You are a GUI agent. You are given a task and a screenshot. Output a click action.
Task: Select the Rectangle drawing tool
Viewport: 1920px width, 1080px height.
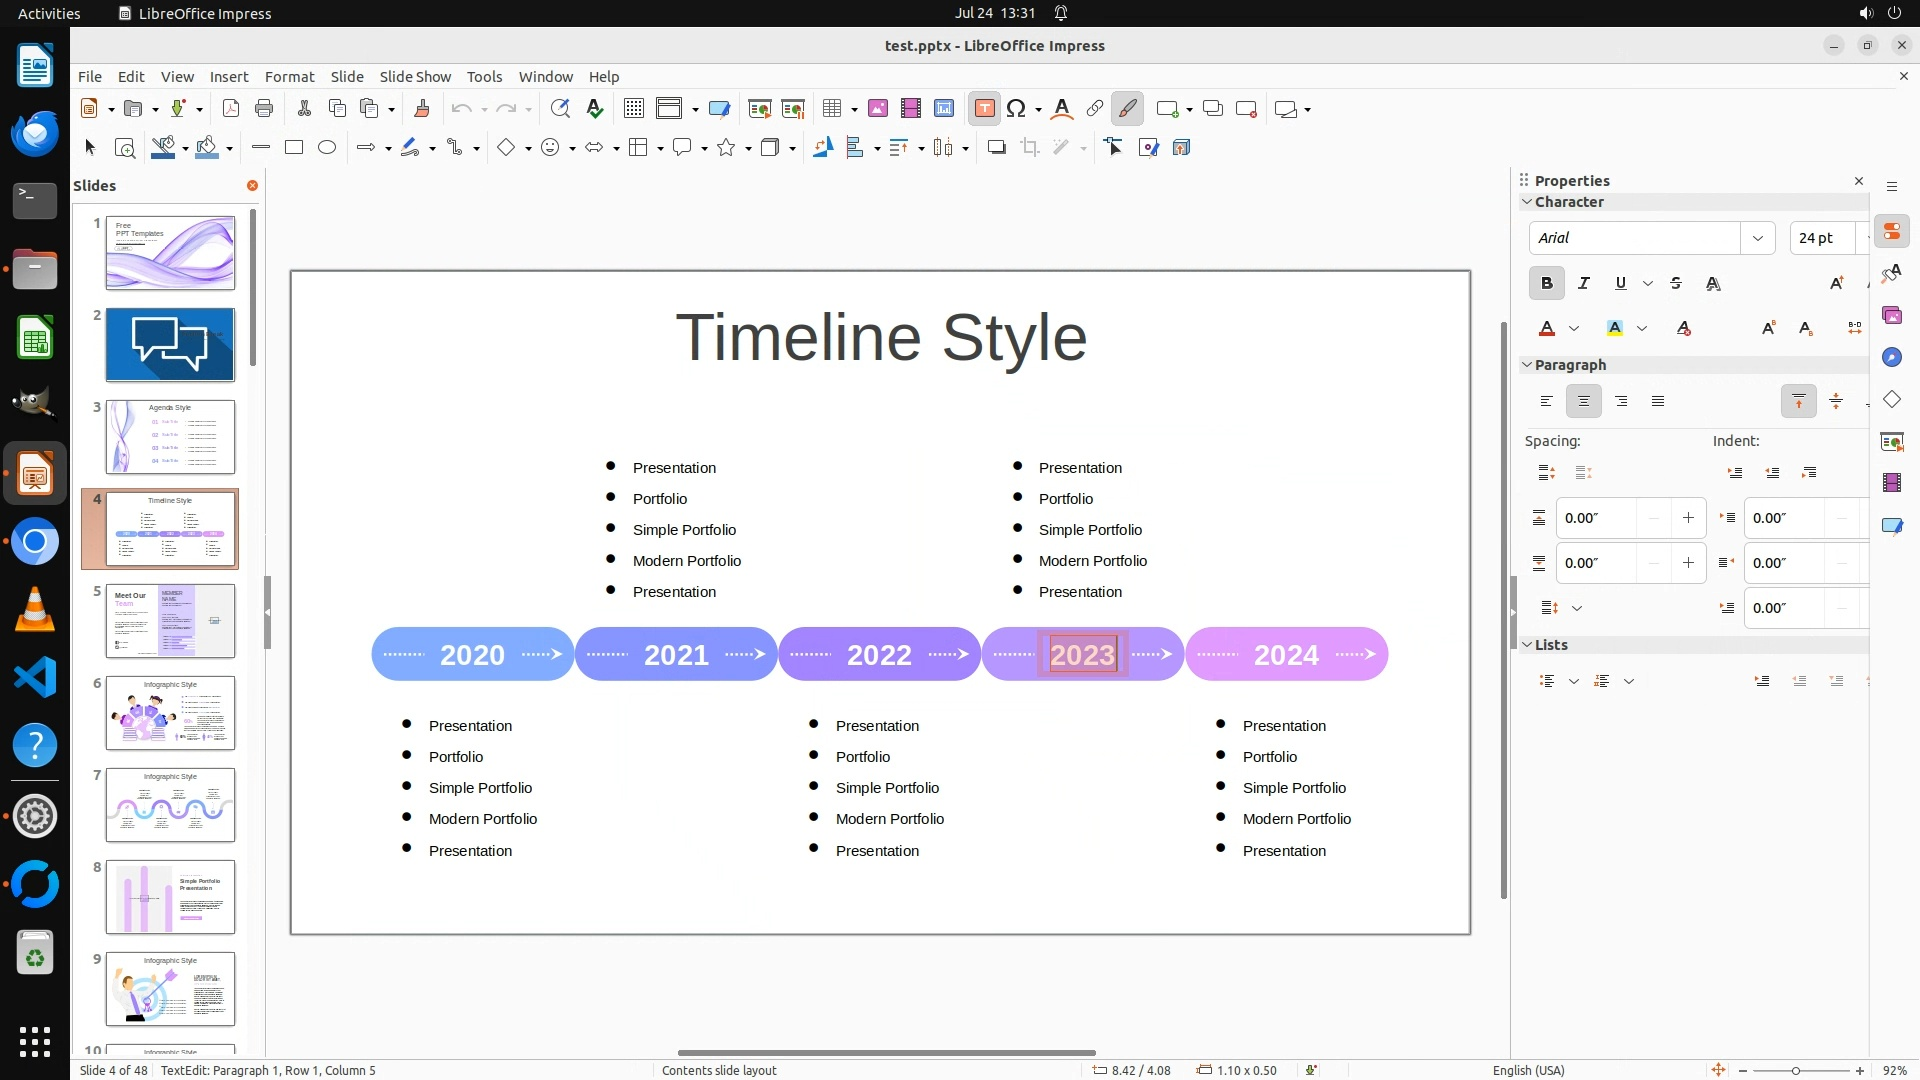pos(294,148)
